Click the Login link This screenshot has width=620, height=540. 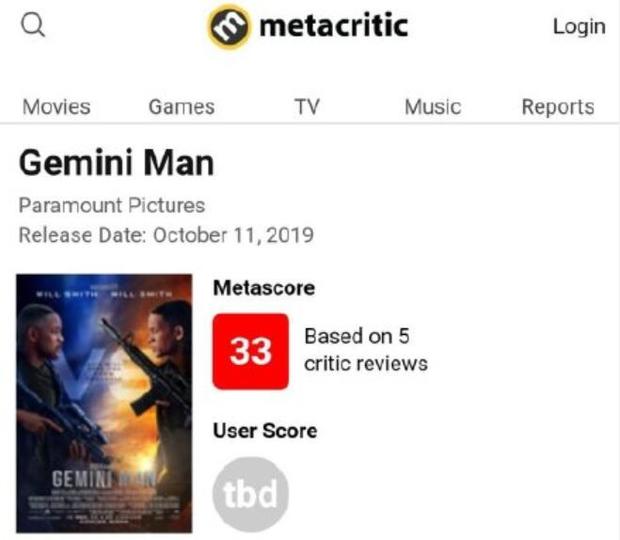[x=579, y=27]
